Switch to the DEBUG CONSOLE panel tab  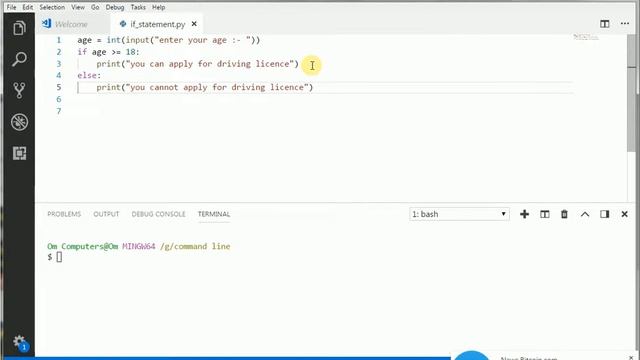pyautogui.click(x=158, y=214)
